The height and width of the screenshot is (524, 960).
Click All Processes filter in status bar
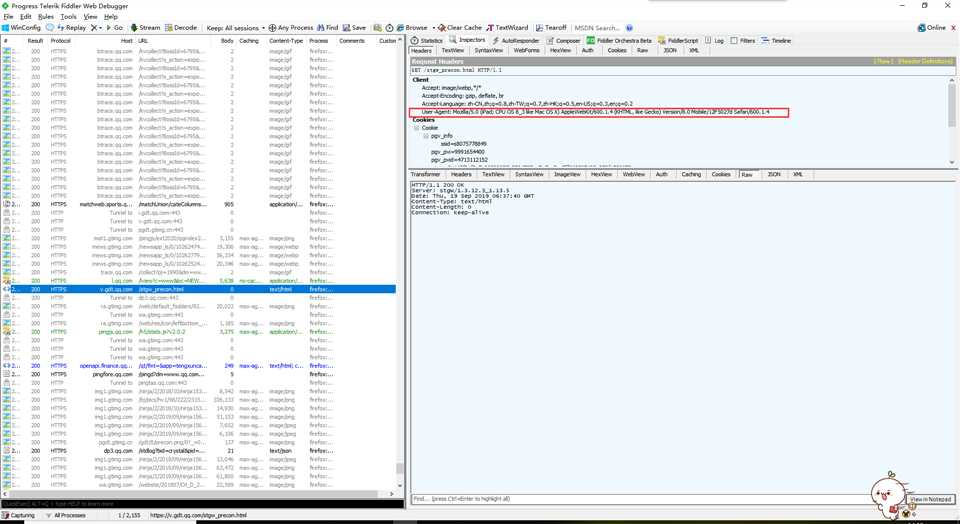66,515
